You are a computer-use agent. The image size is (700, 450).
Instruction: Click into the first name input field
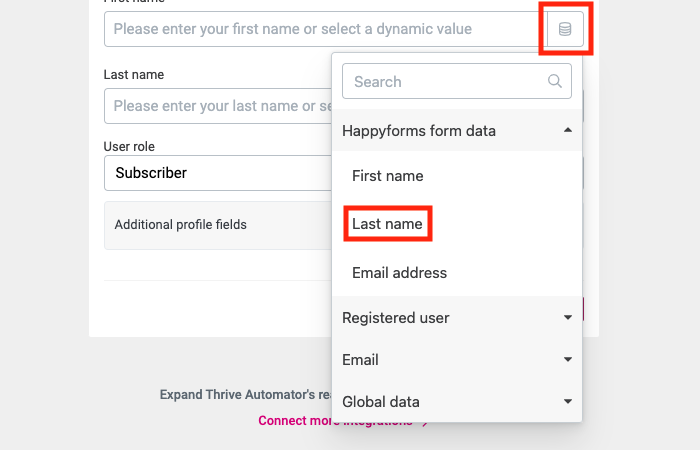[x=325, y=29]
